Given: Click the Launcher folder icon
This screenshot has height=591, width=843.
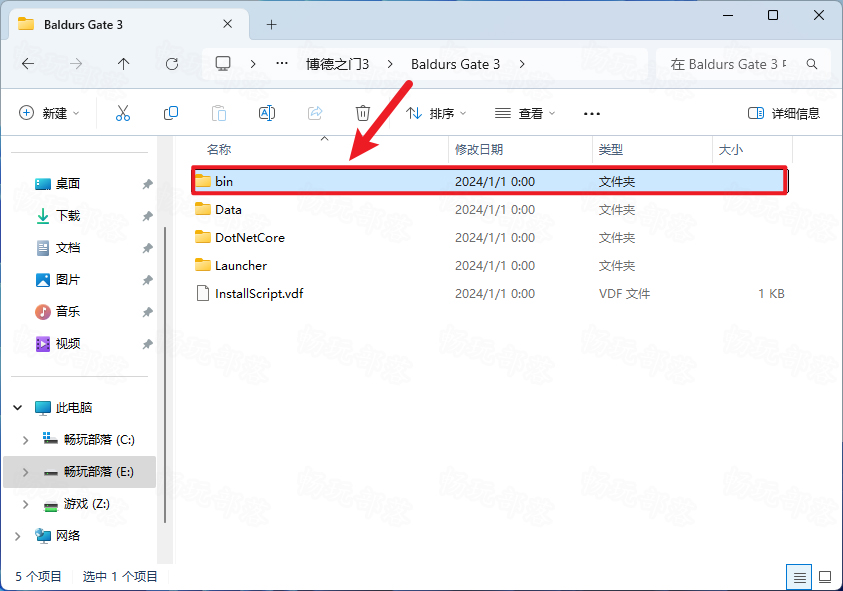Looking at the screenshot, I should (203, 265).
